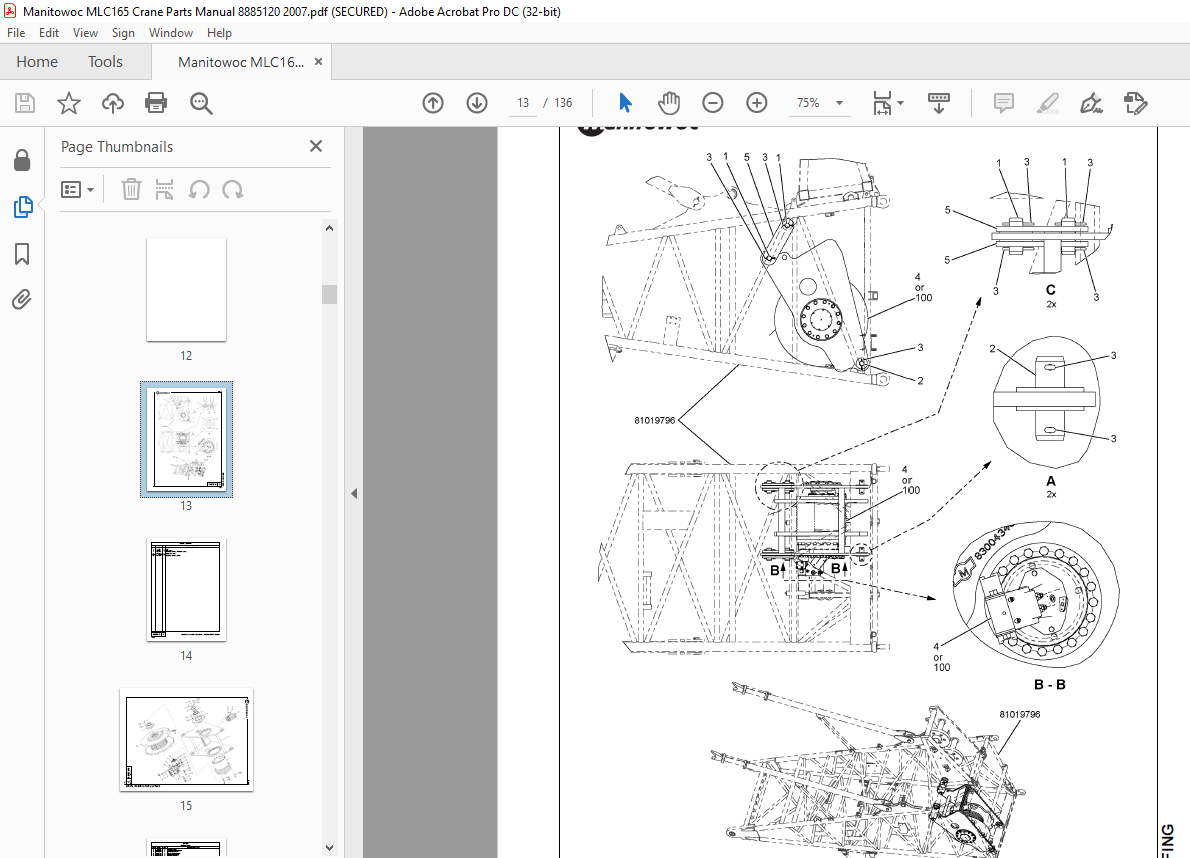Click thumbnail scrollbar down arrow
1190x858 pixels.
click(329, 847)
